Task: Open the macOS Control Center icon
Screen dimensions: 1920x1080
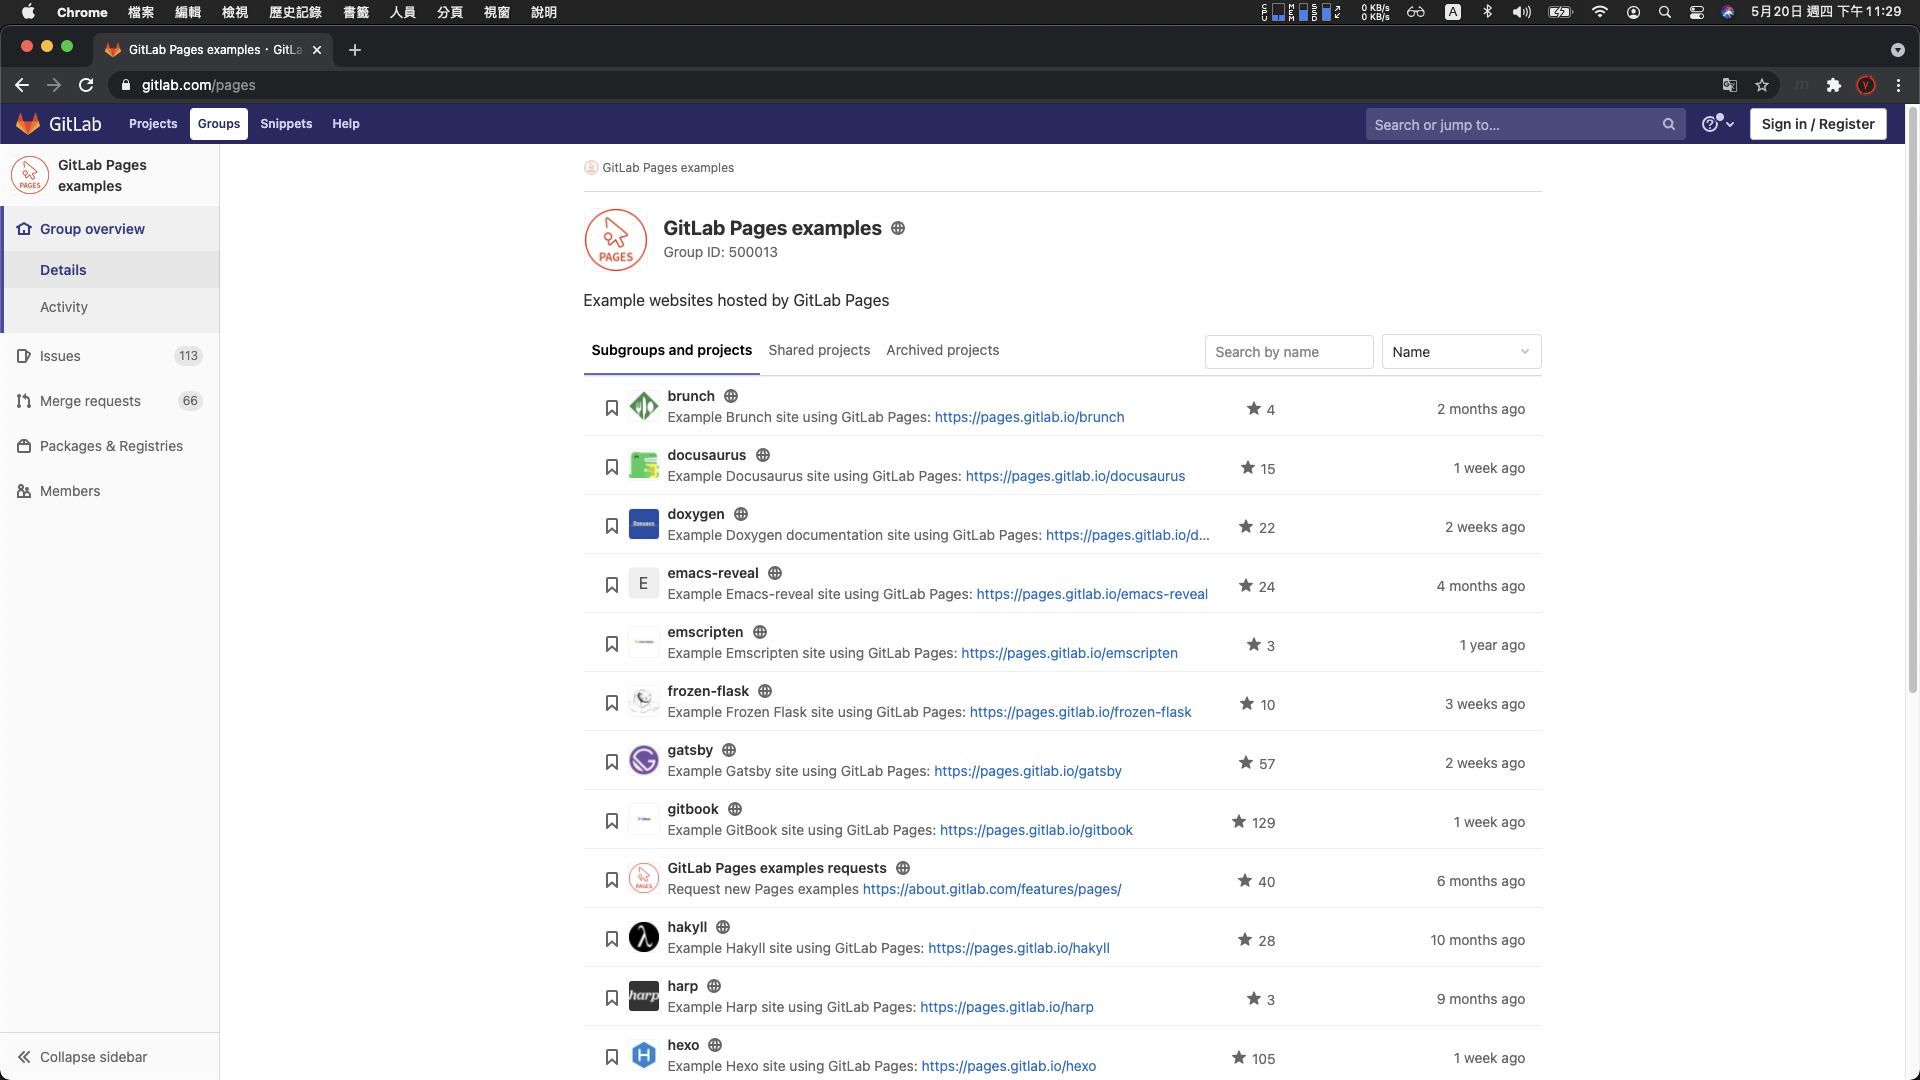Action: (1697, 12)
